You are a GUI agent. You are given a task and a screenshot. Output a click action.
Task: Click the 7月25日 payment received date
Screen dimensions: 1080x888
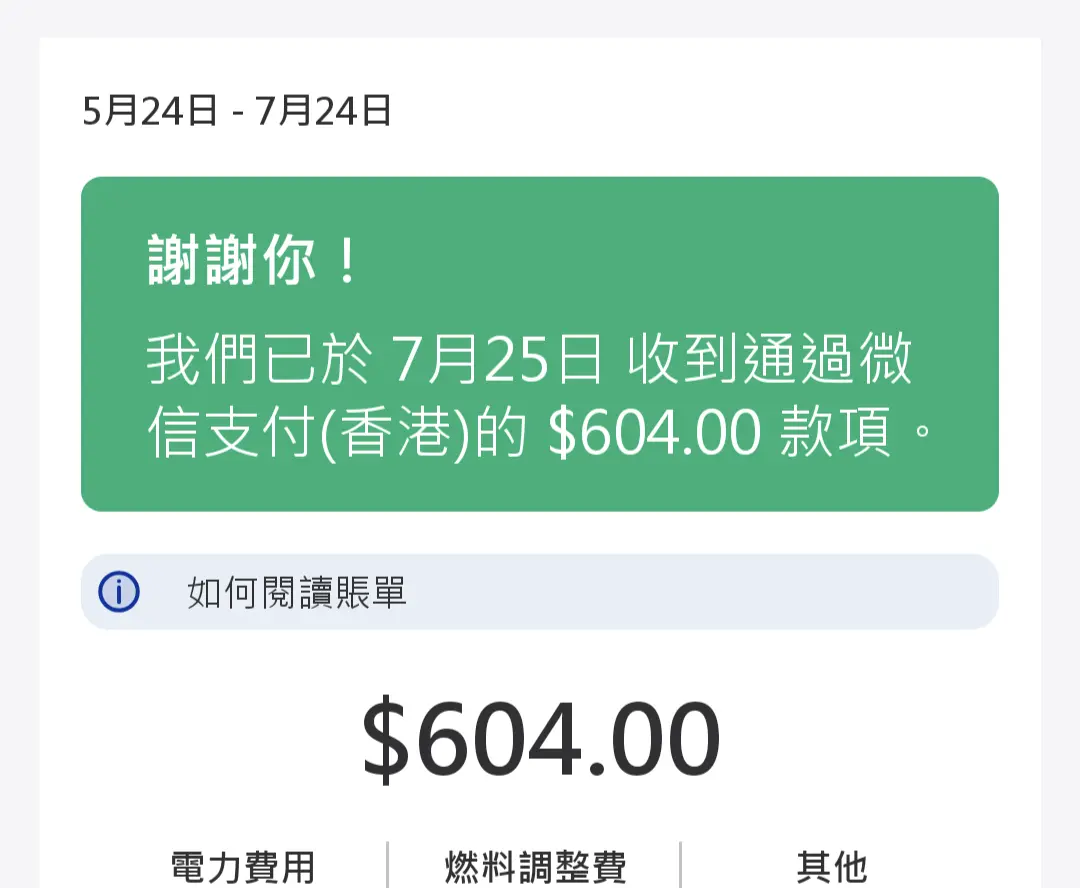tap(497, 359)
